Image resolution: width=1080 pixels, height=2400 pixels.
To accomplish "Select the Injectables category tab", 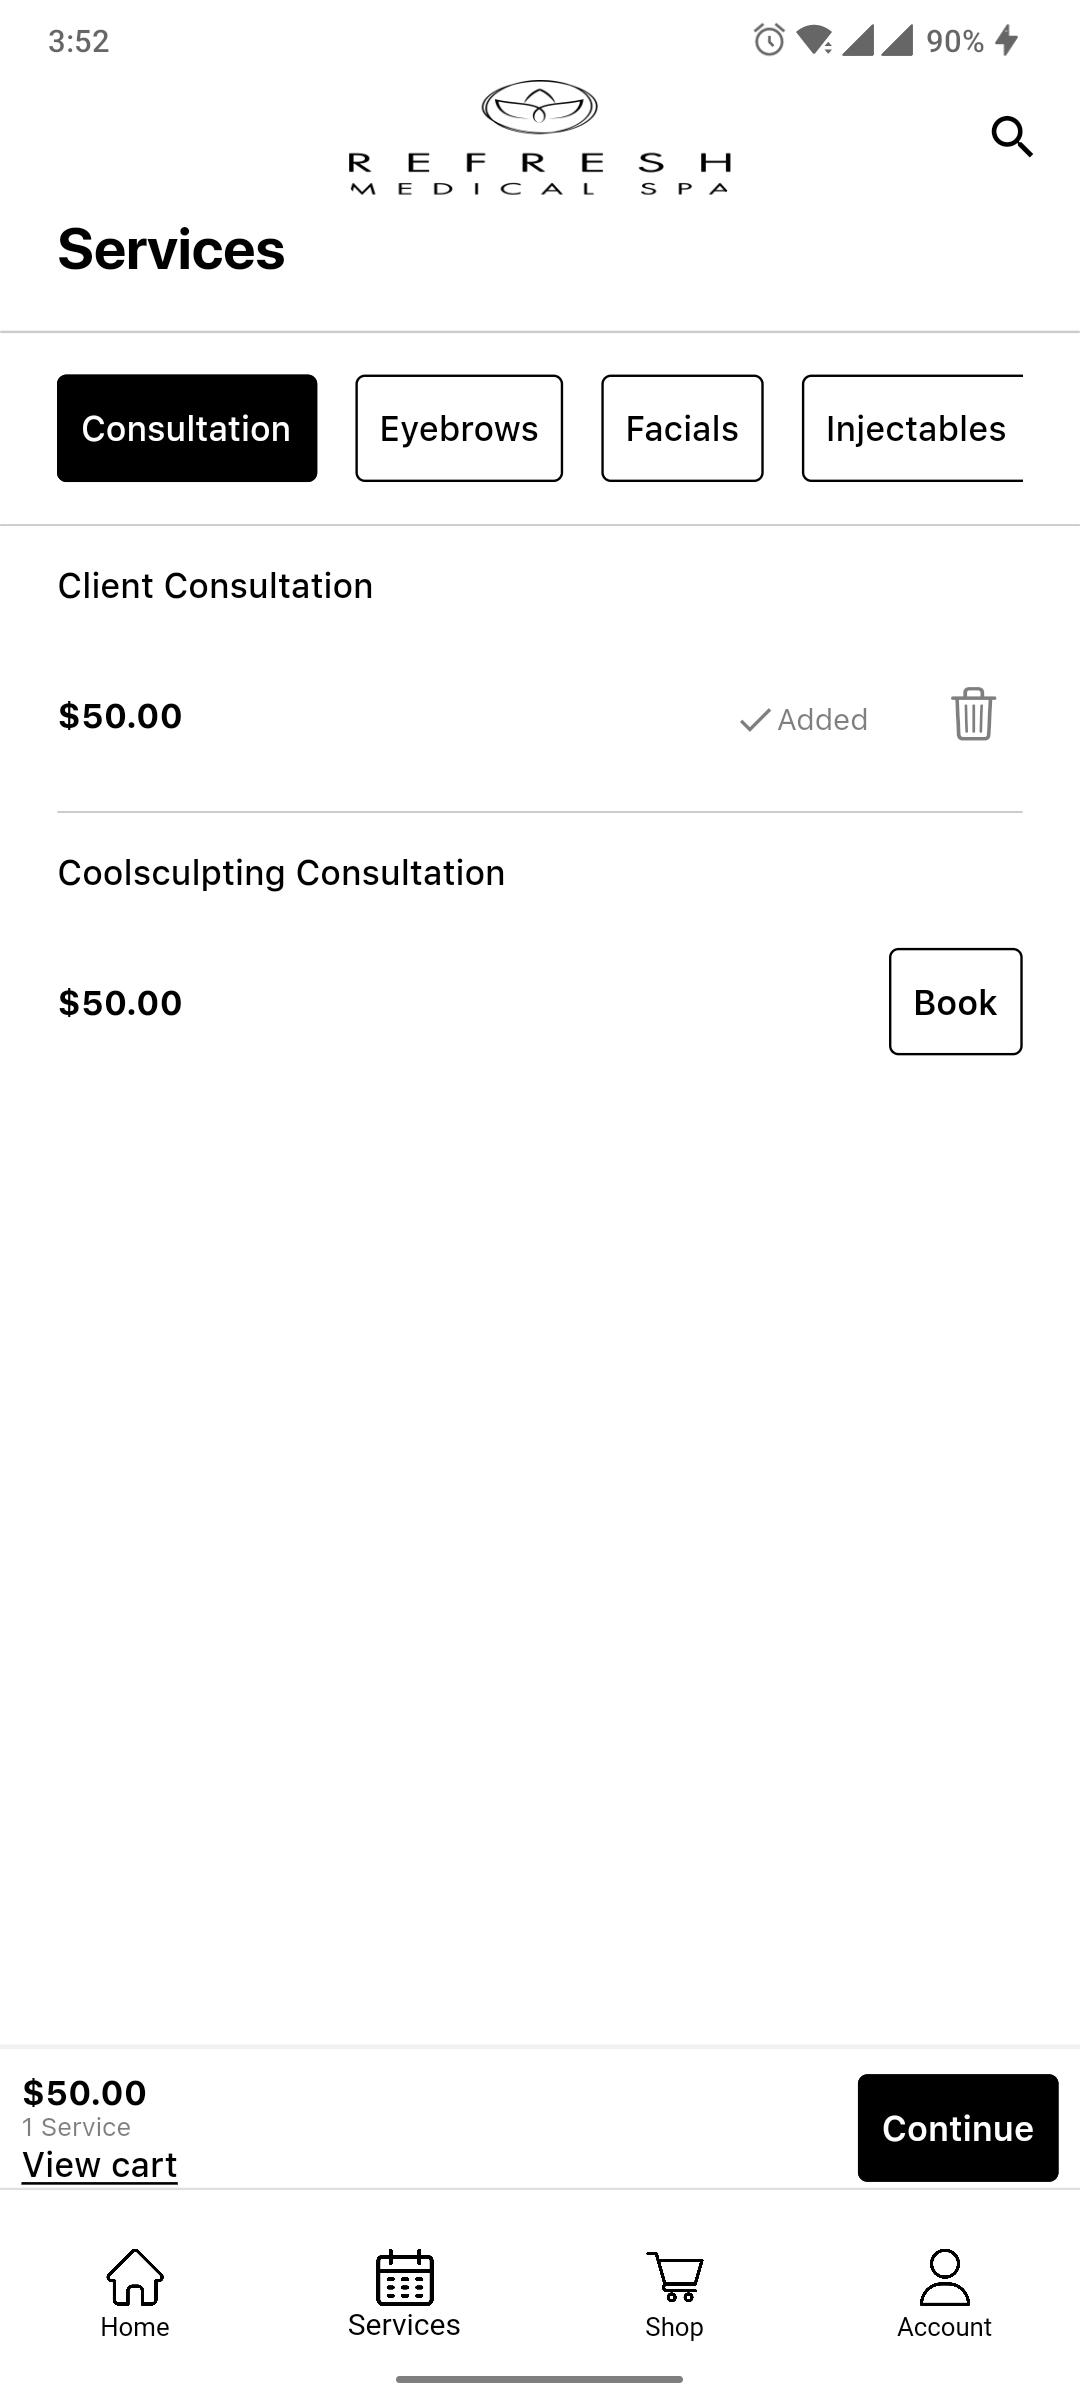I will coord(913,428).
